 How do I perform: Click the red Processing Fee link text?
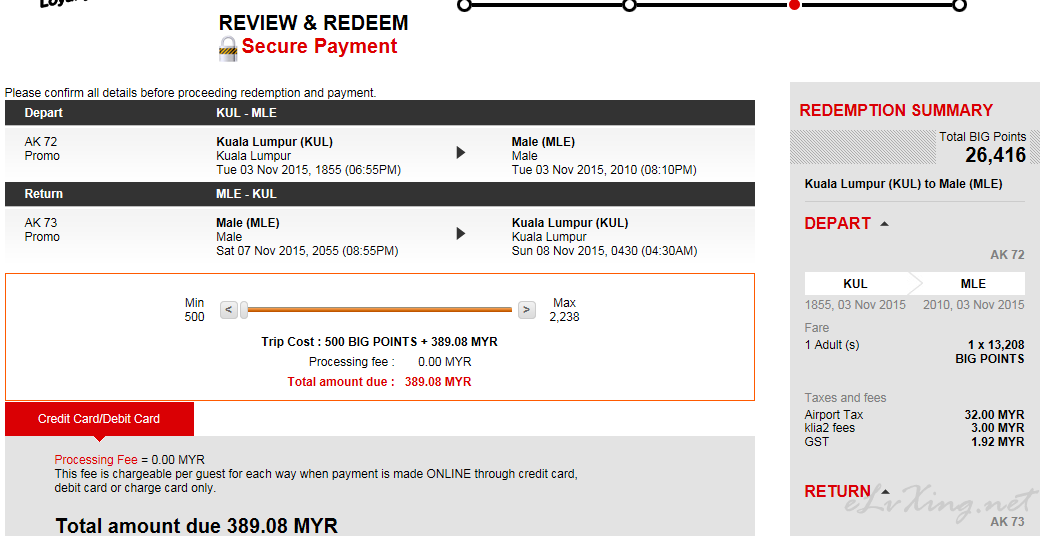(96, 460)
